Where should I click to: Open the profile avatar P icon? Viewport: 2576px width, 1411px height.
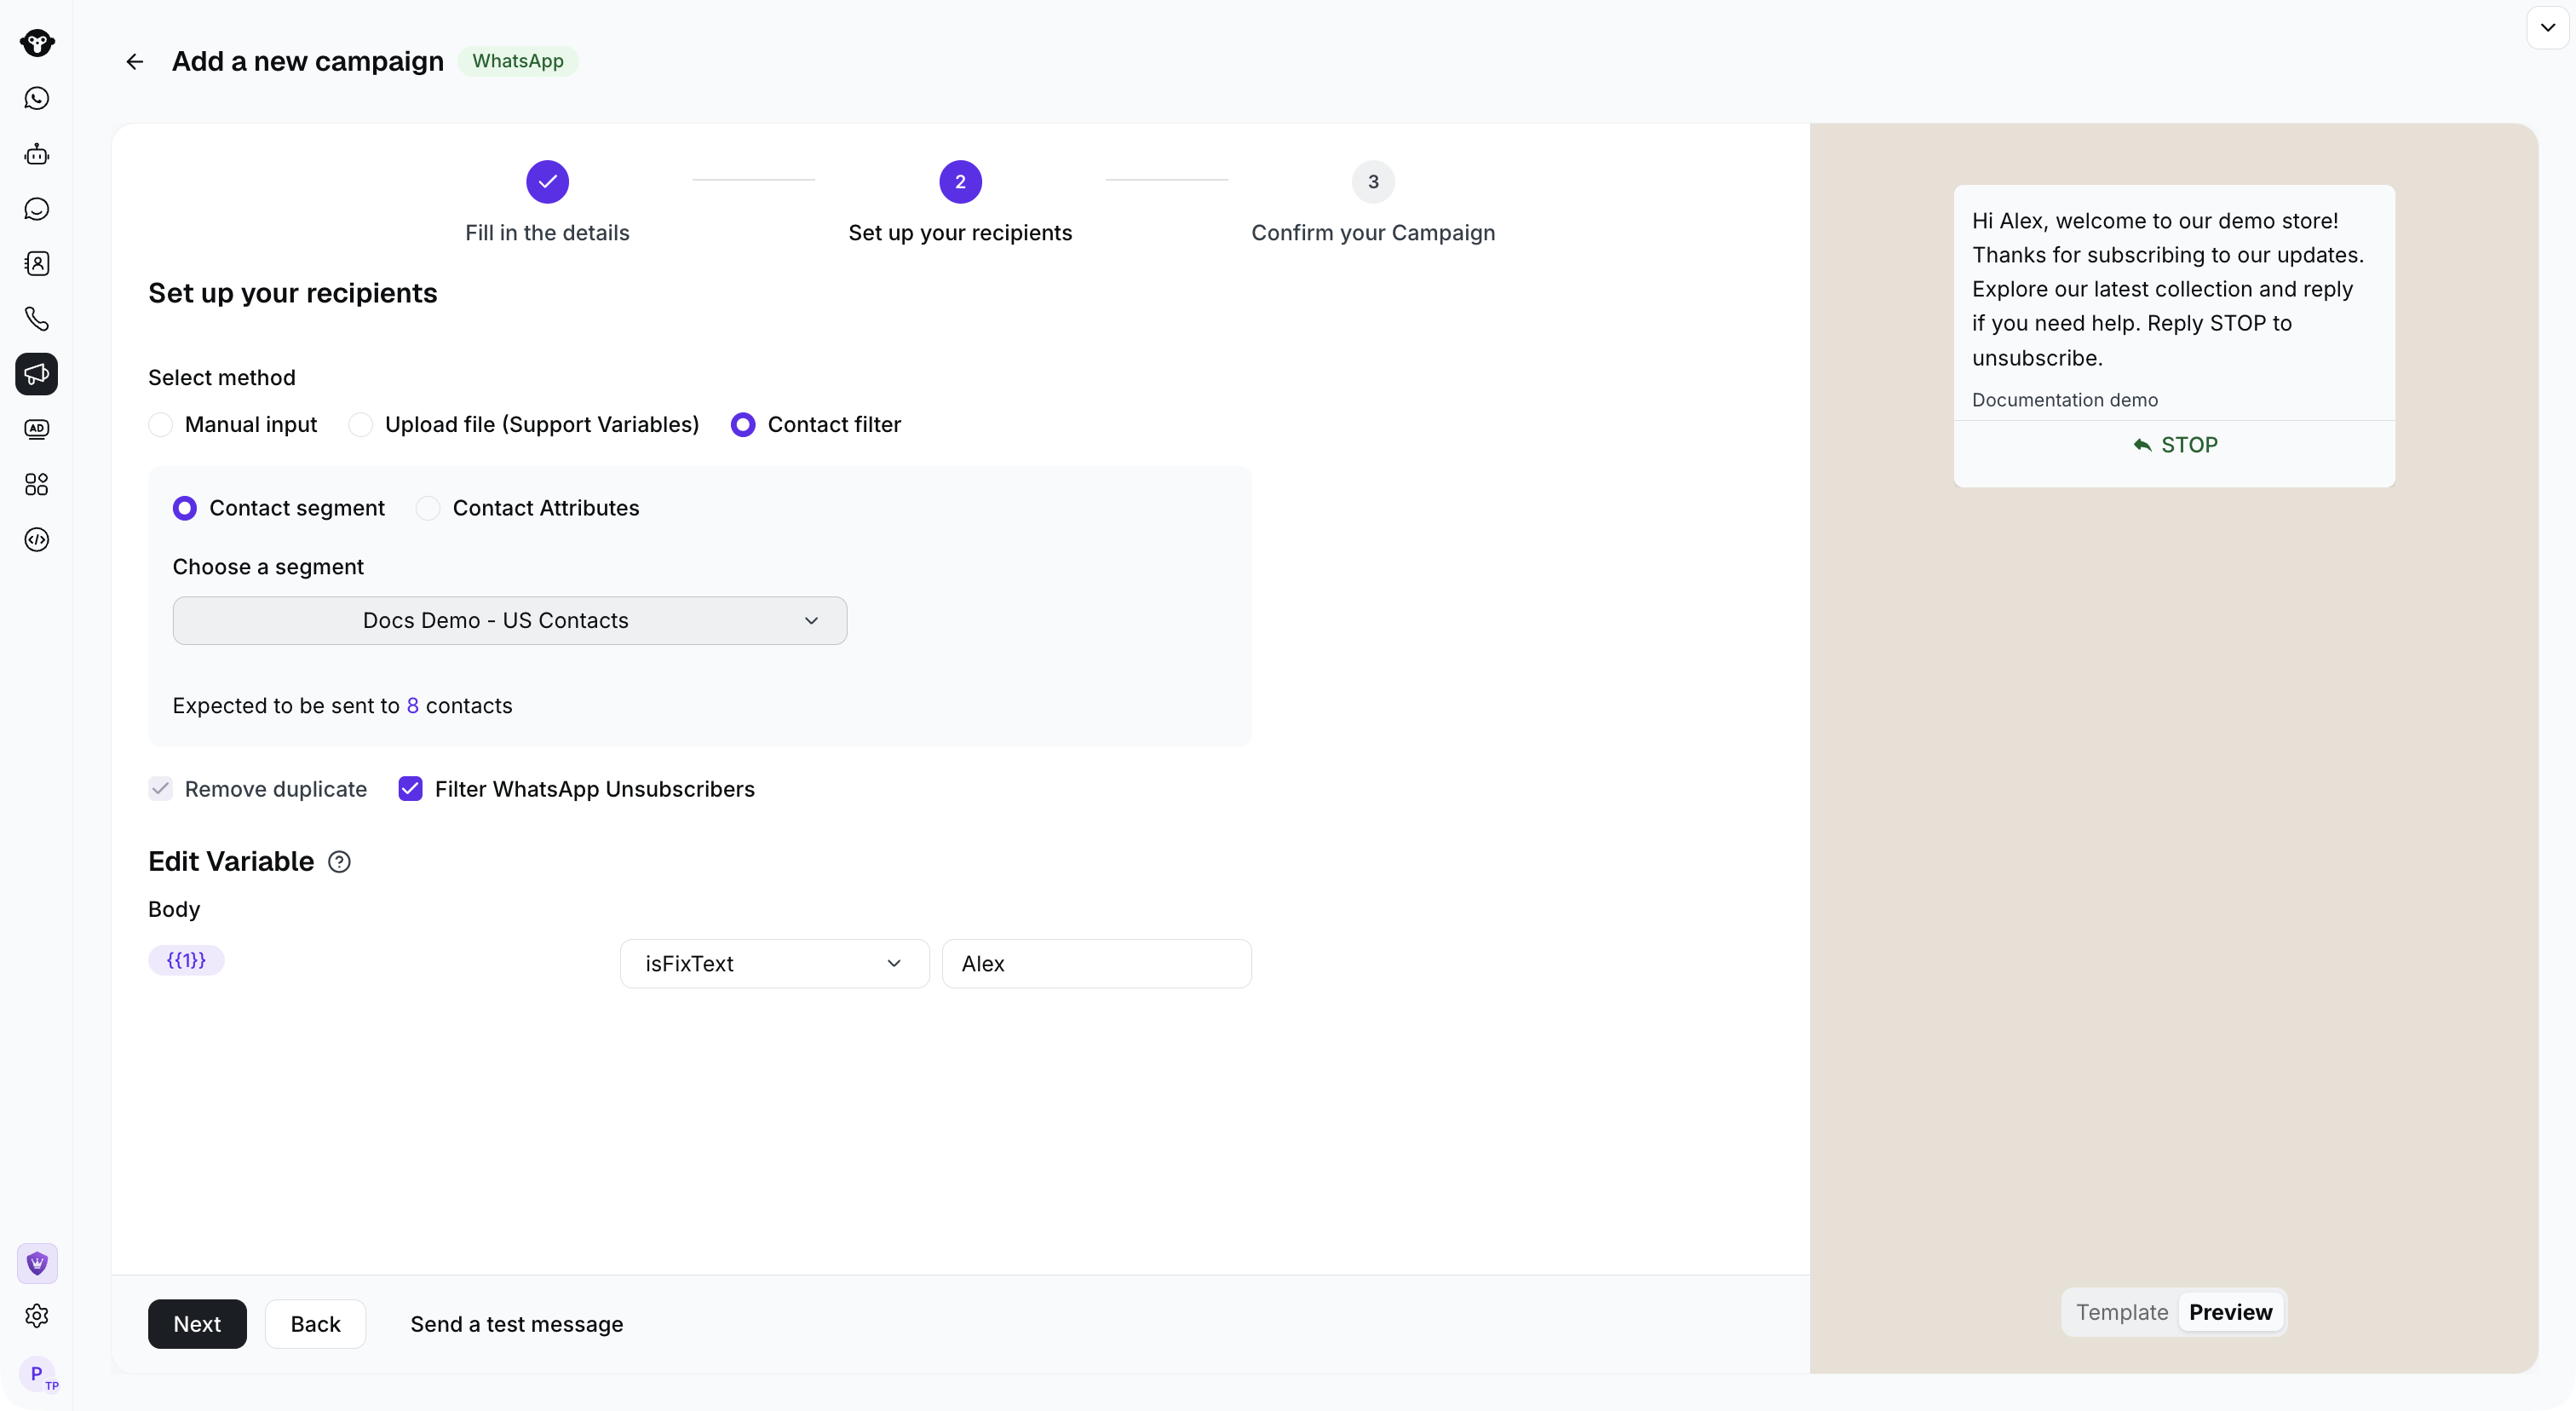click(x=37, y=1374)
